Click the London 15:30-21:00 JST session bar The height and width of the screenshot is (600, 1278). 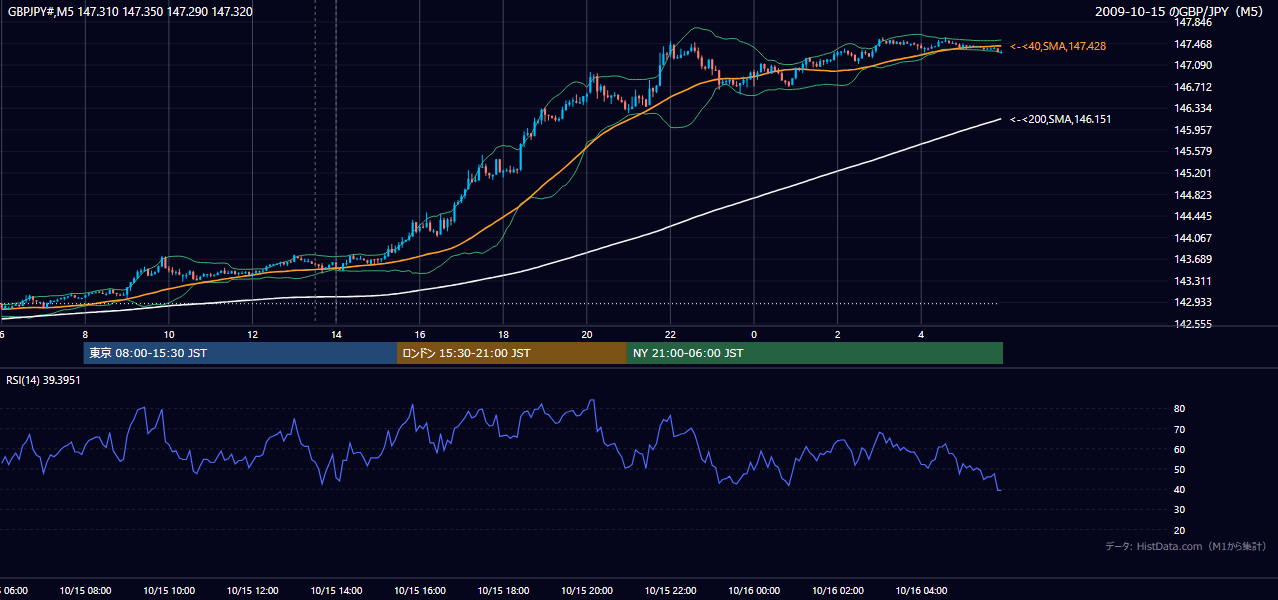[x=512, y=353]
